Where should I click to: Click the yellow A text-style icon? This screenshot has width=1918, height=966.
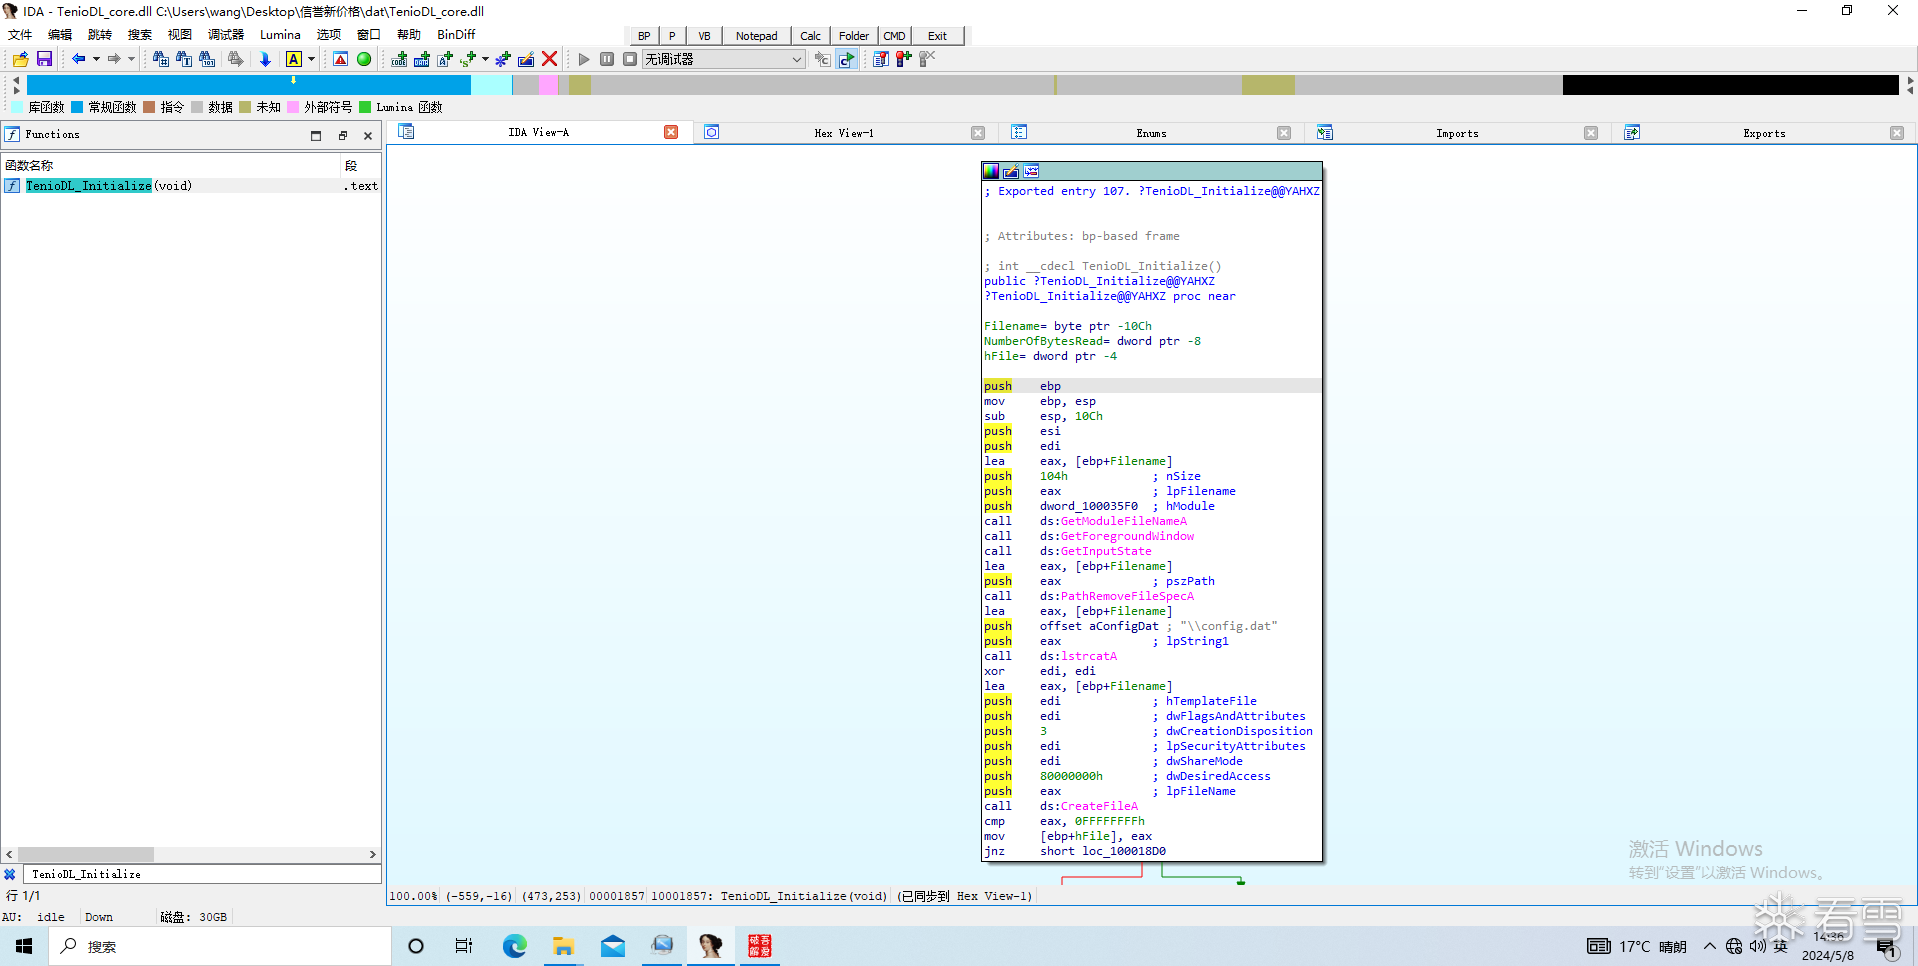294,59
